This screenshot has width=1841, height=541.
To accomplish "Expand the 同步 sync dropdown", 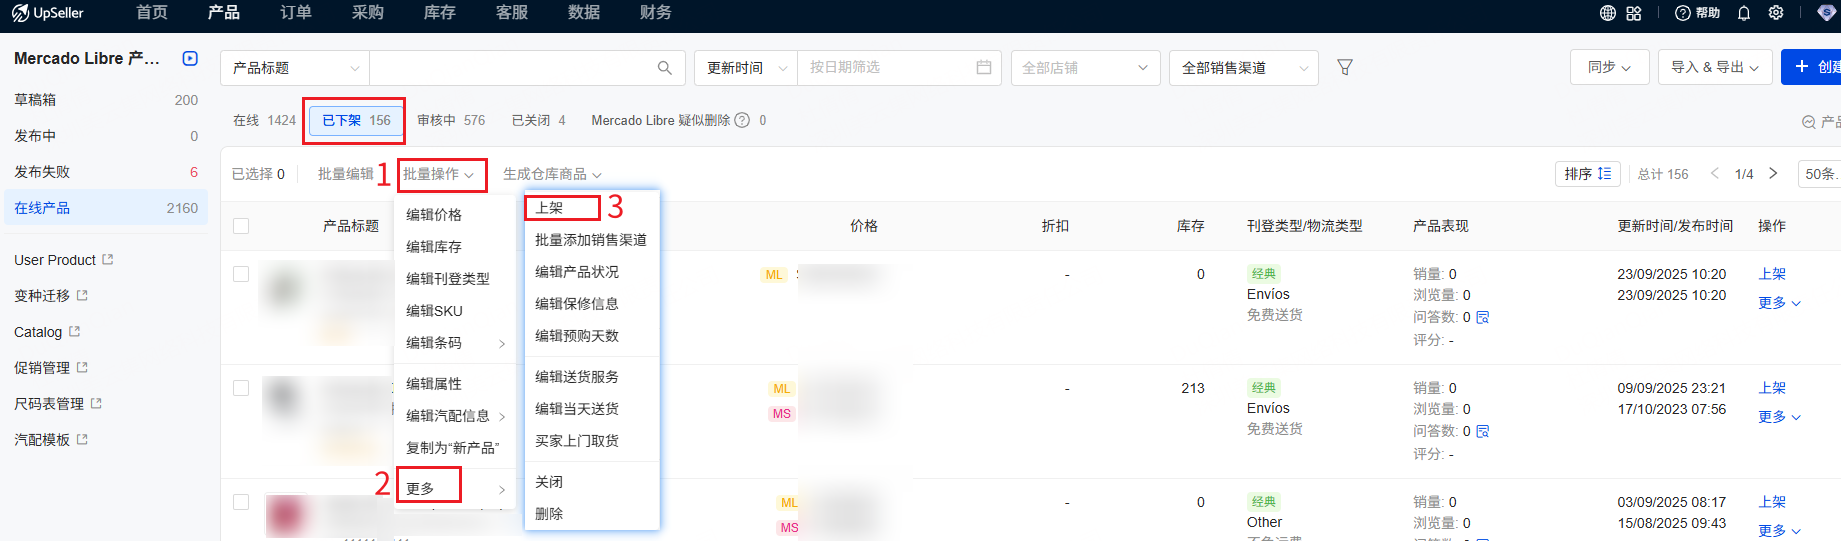I will point(1609,67).
